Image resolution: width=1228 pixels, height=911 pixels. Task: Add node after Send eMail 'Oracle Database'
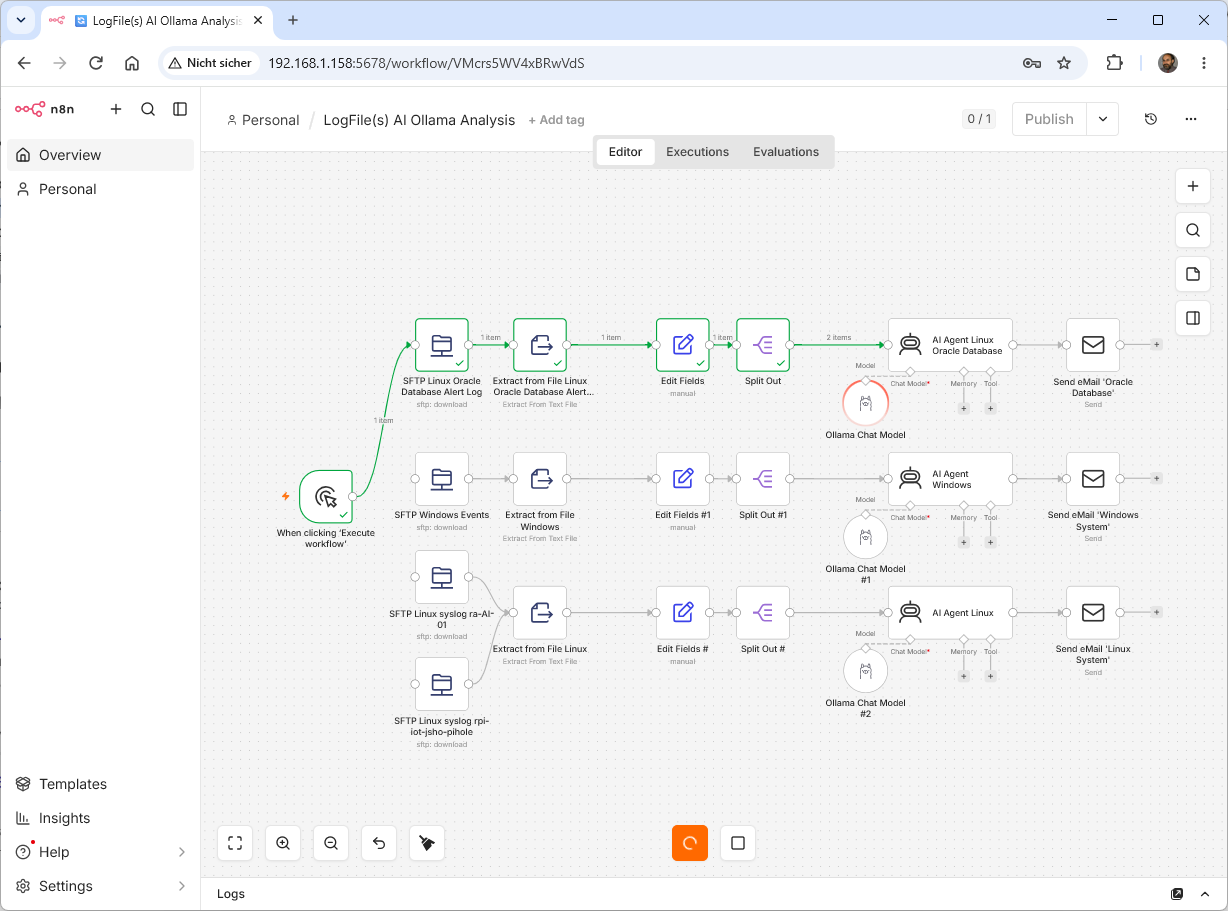pyautogui.click(x=1157, y=344)
